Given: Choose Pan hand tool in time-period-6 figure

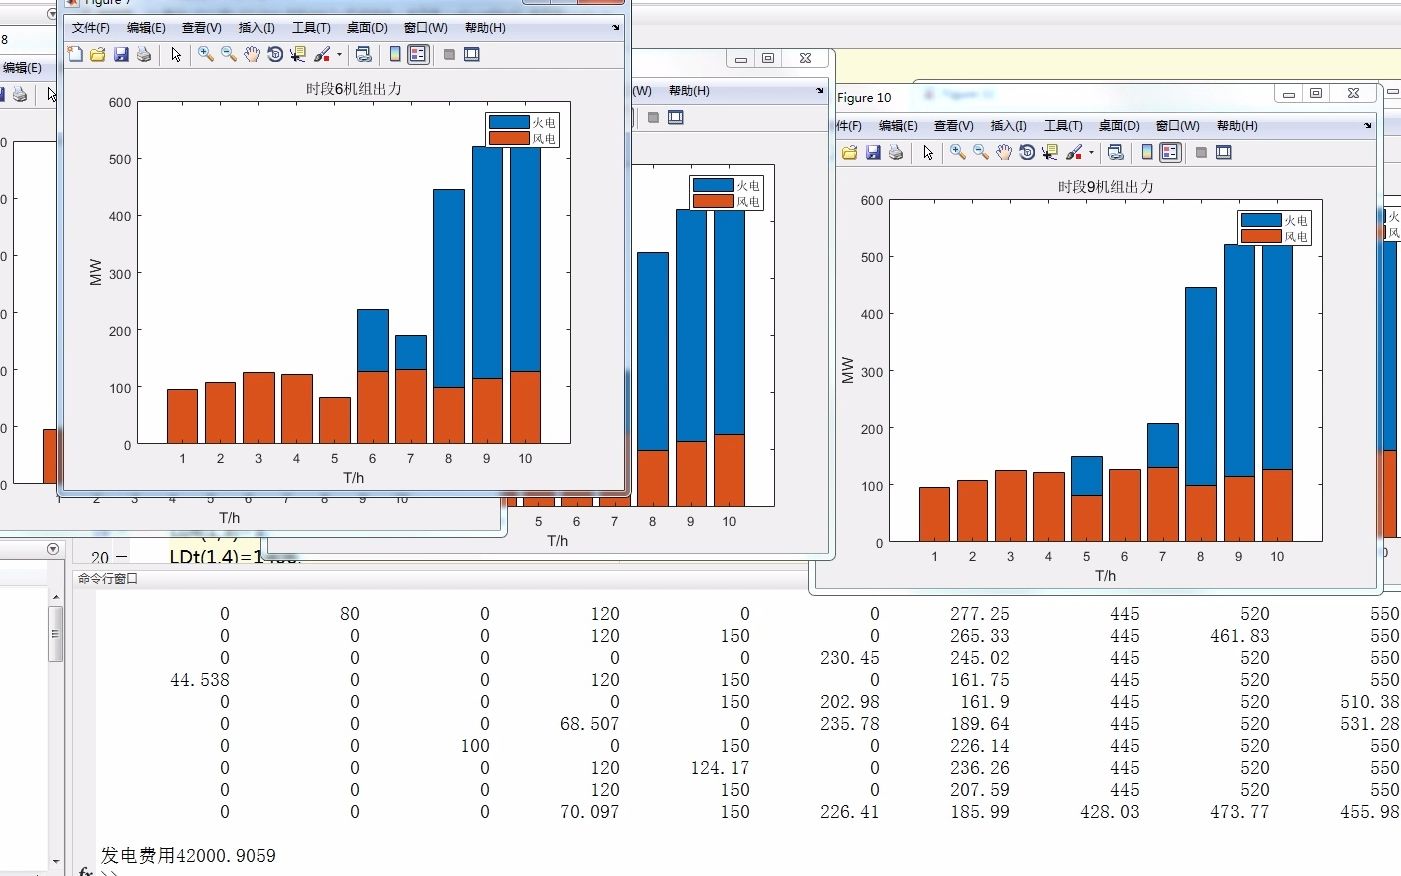Looking at the screenshot, I should pyautogui.click(x=252, y=54).
